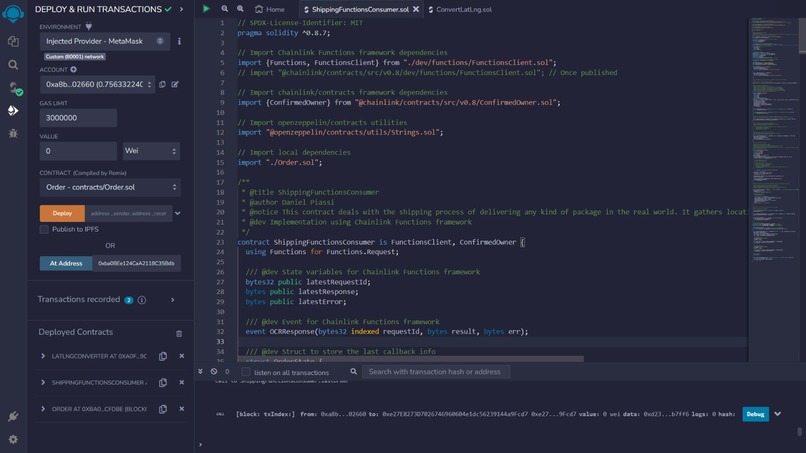Open the Deploy & run transactions sidebar icon
Viewport: 806px width, 453px height.
(13, 111)
